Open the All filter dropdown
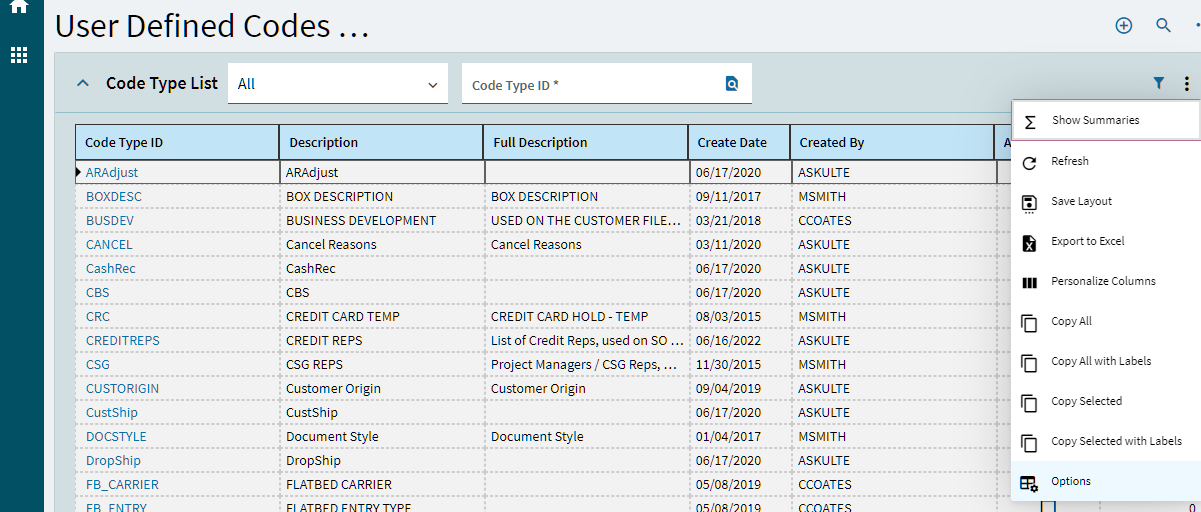 [x=338, y=85]
